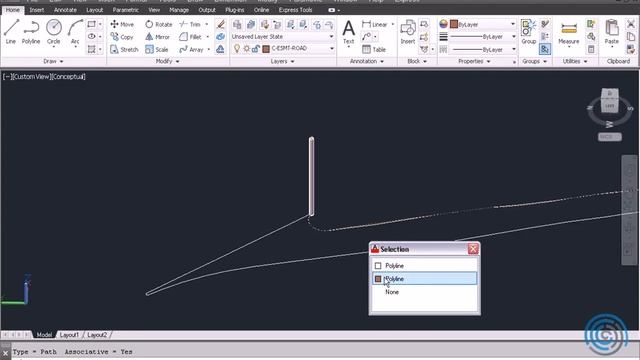The image size is (640, 360).
Task: Click the Cut icon in Clipboard panel
Action: click(x=631, y=24)
